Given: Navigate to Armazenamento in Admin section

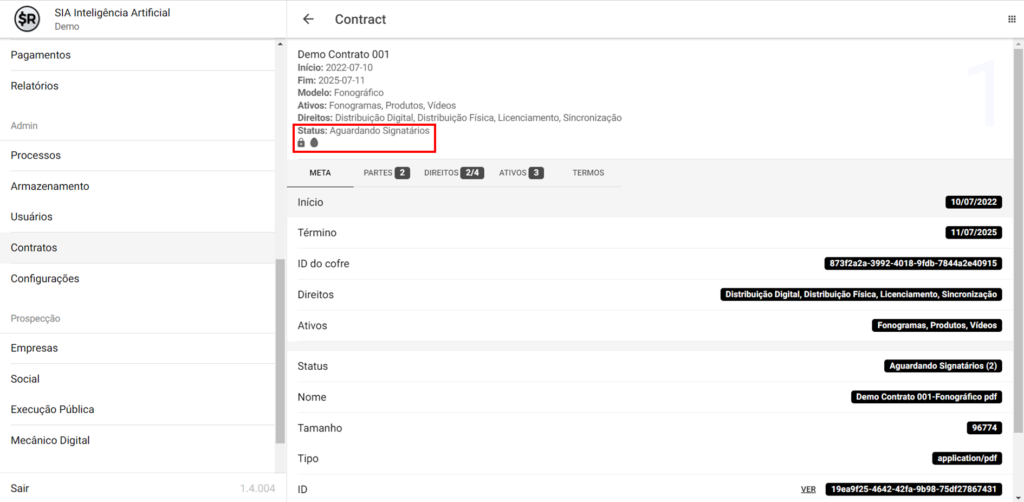Looking at the screenshot, I should tap(50, 186).
